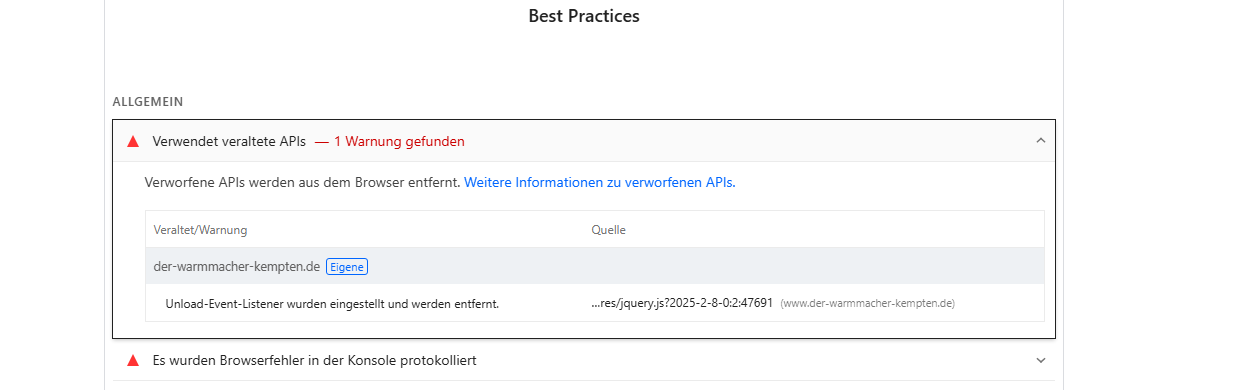The image size is (1259, 390).
Task: Click the ALLGEMEIN section label
Action: click(x=148, y=102)
